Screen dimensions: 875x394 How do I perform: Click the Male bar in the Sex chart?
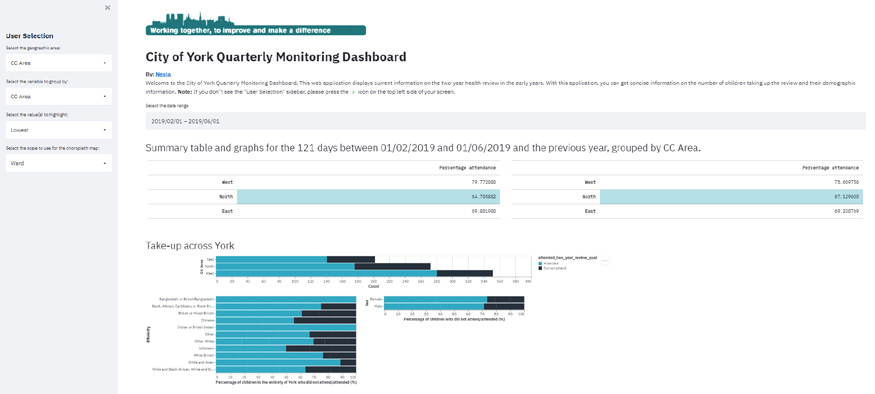(454, 307)
